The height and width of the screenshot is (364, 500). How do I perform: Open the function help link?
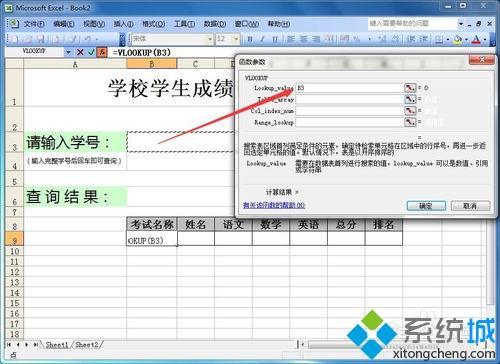(274, 205)
